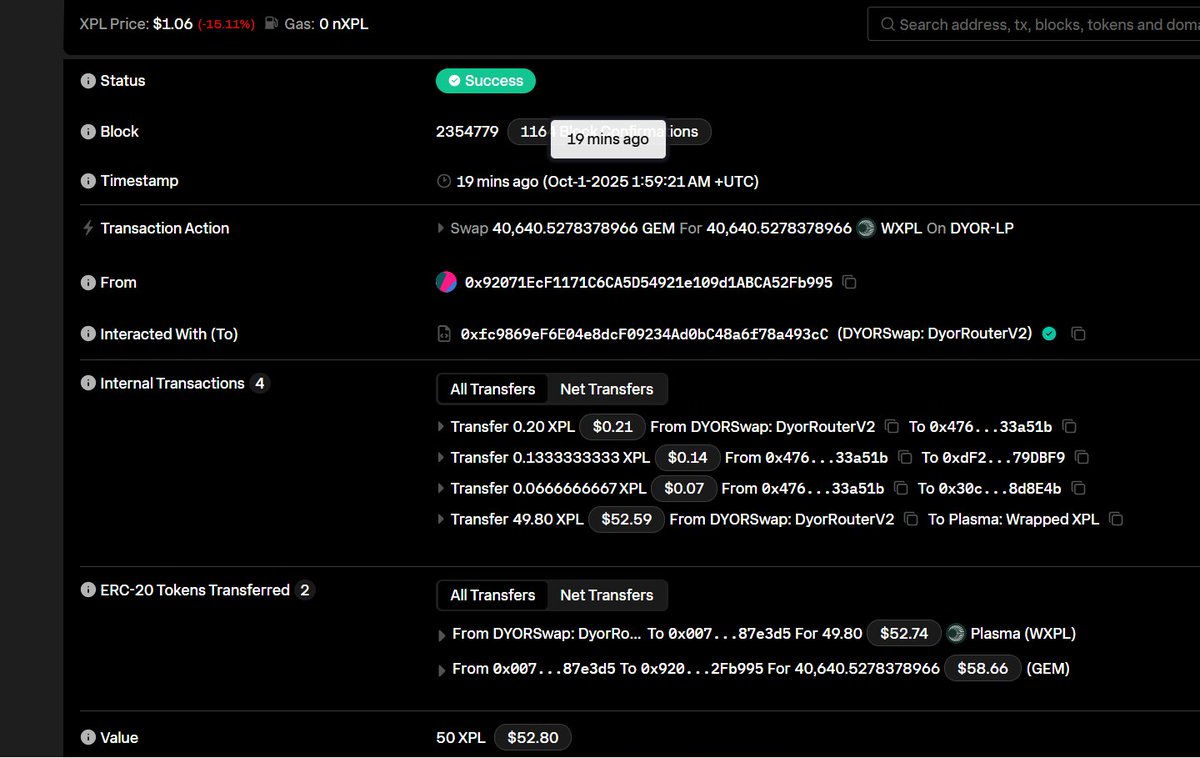The image size is (1200, 758).
Task: Click the Gas: 0 nXPL text
Action: point(327,23)
